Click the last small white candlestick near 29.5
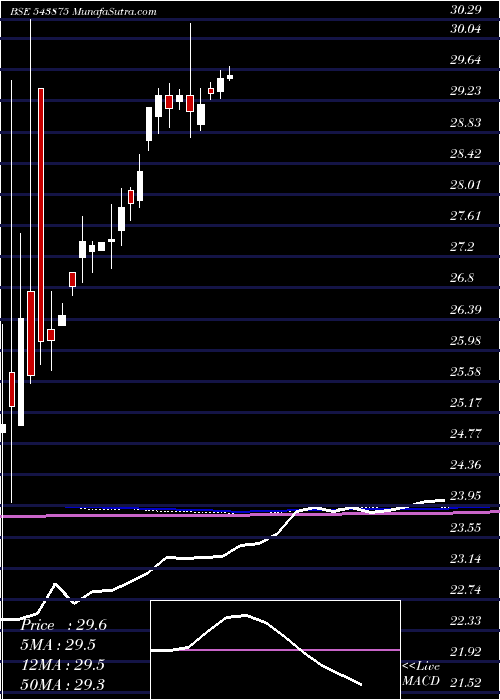This screenshot has width=500, height=700. [230, 77]
